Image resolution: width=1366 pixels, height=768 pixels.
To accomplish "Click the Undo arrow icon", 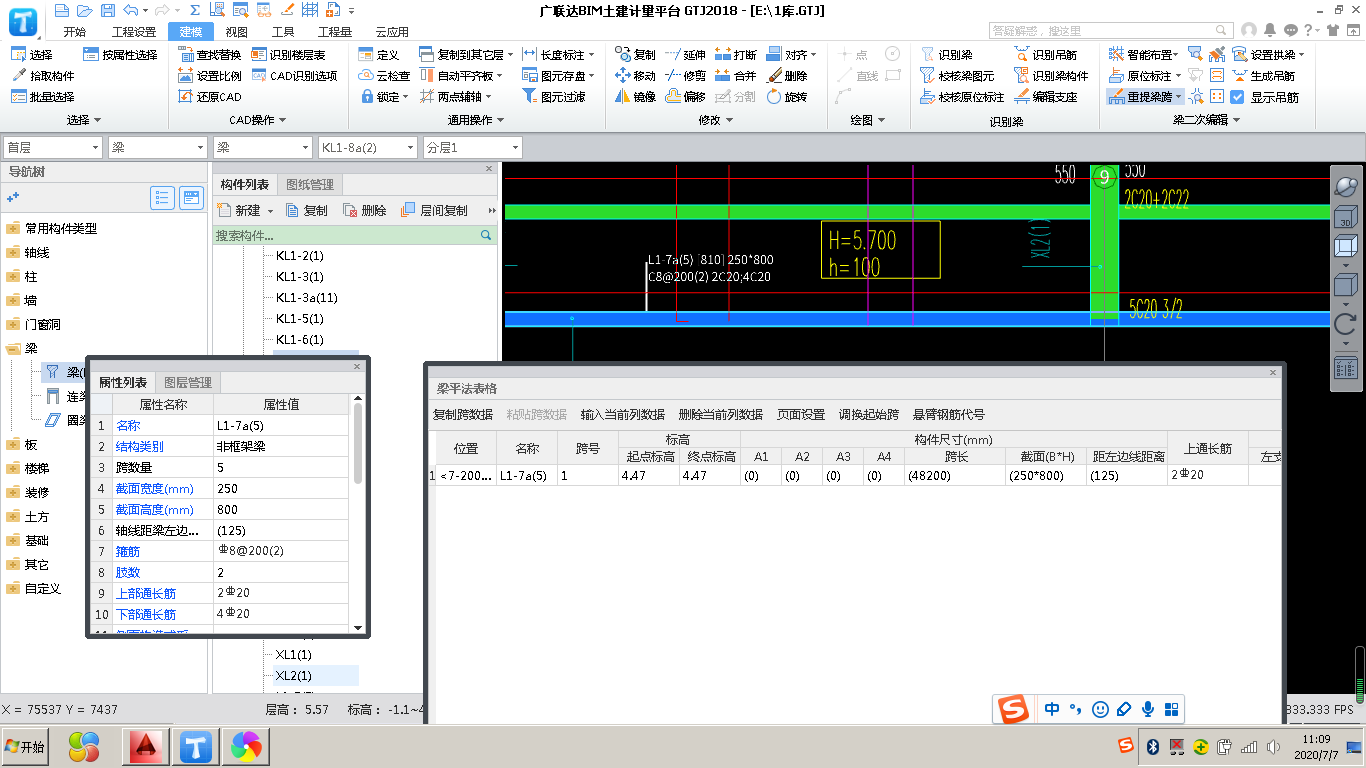I will coord(129,10).
